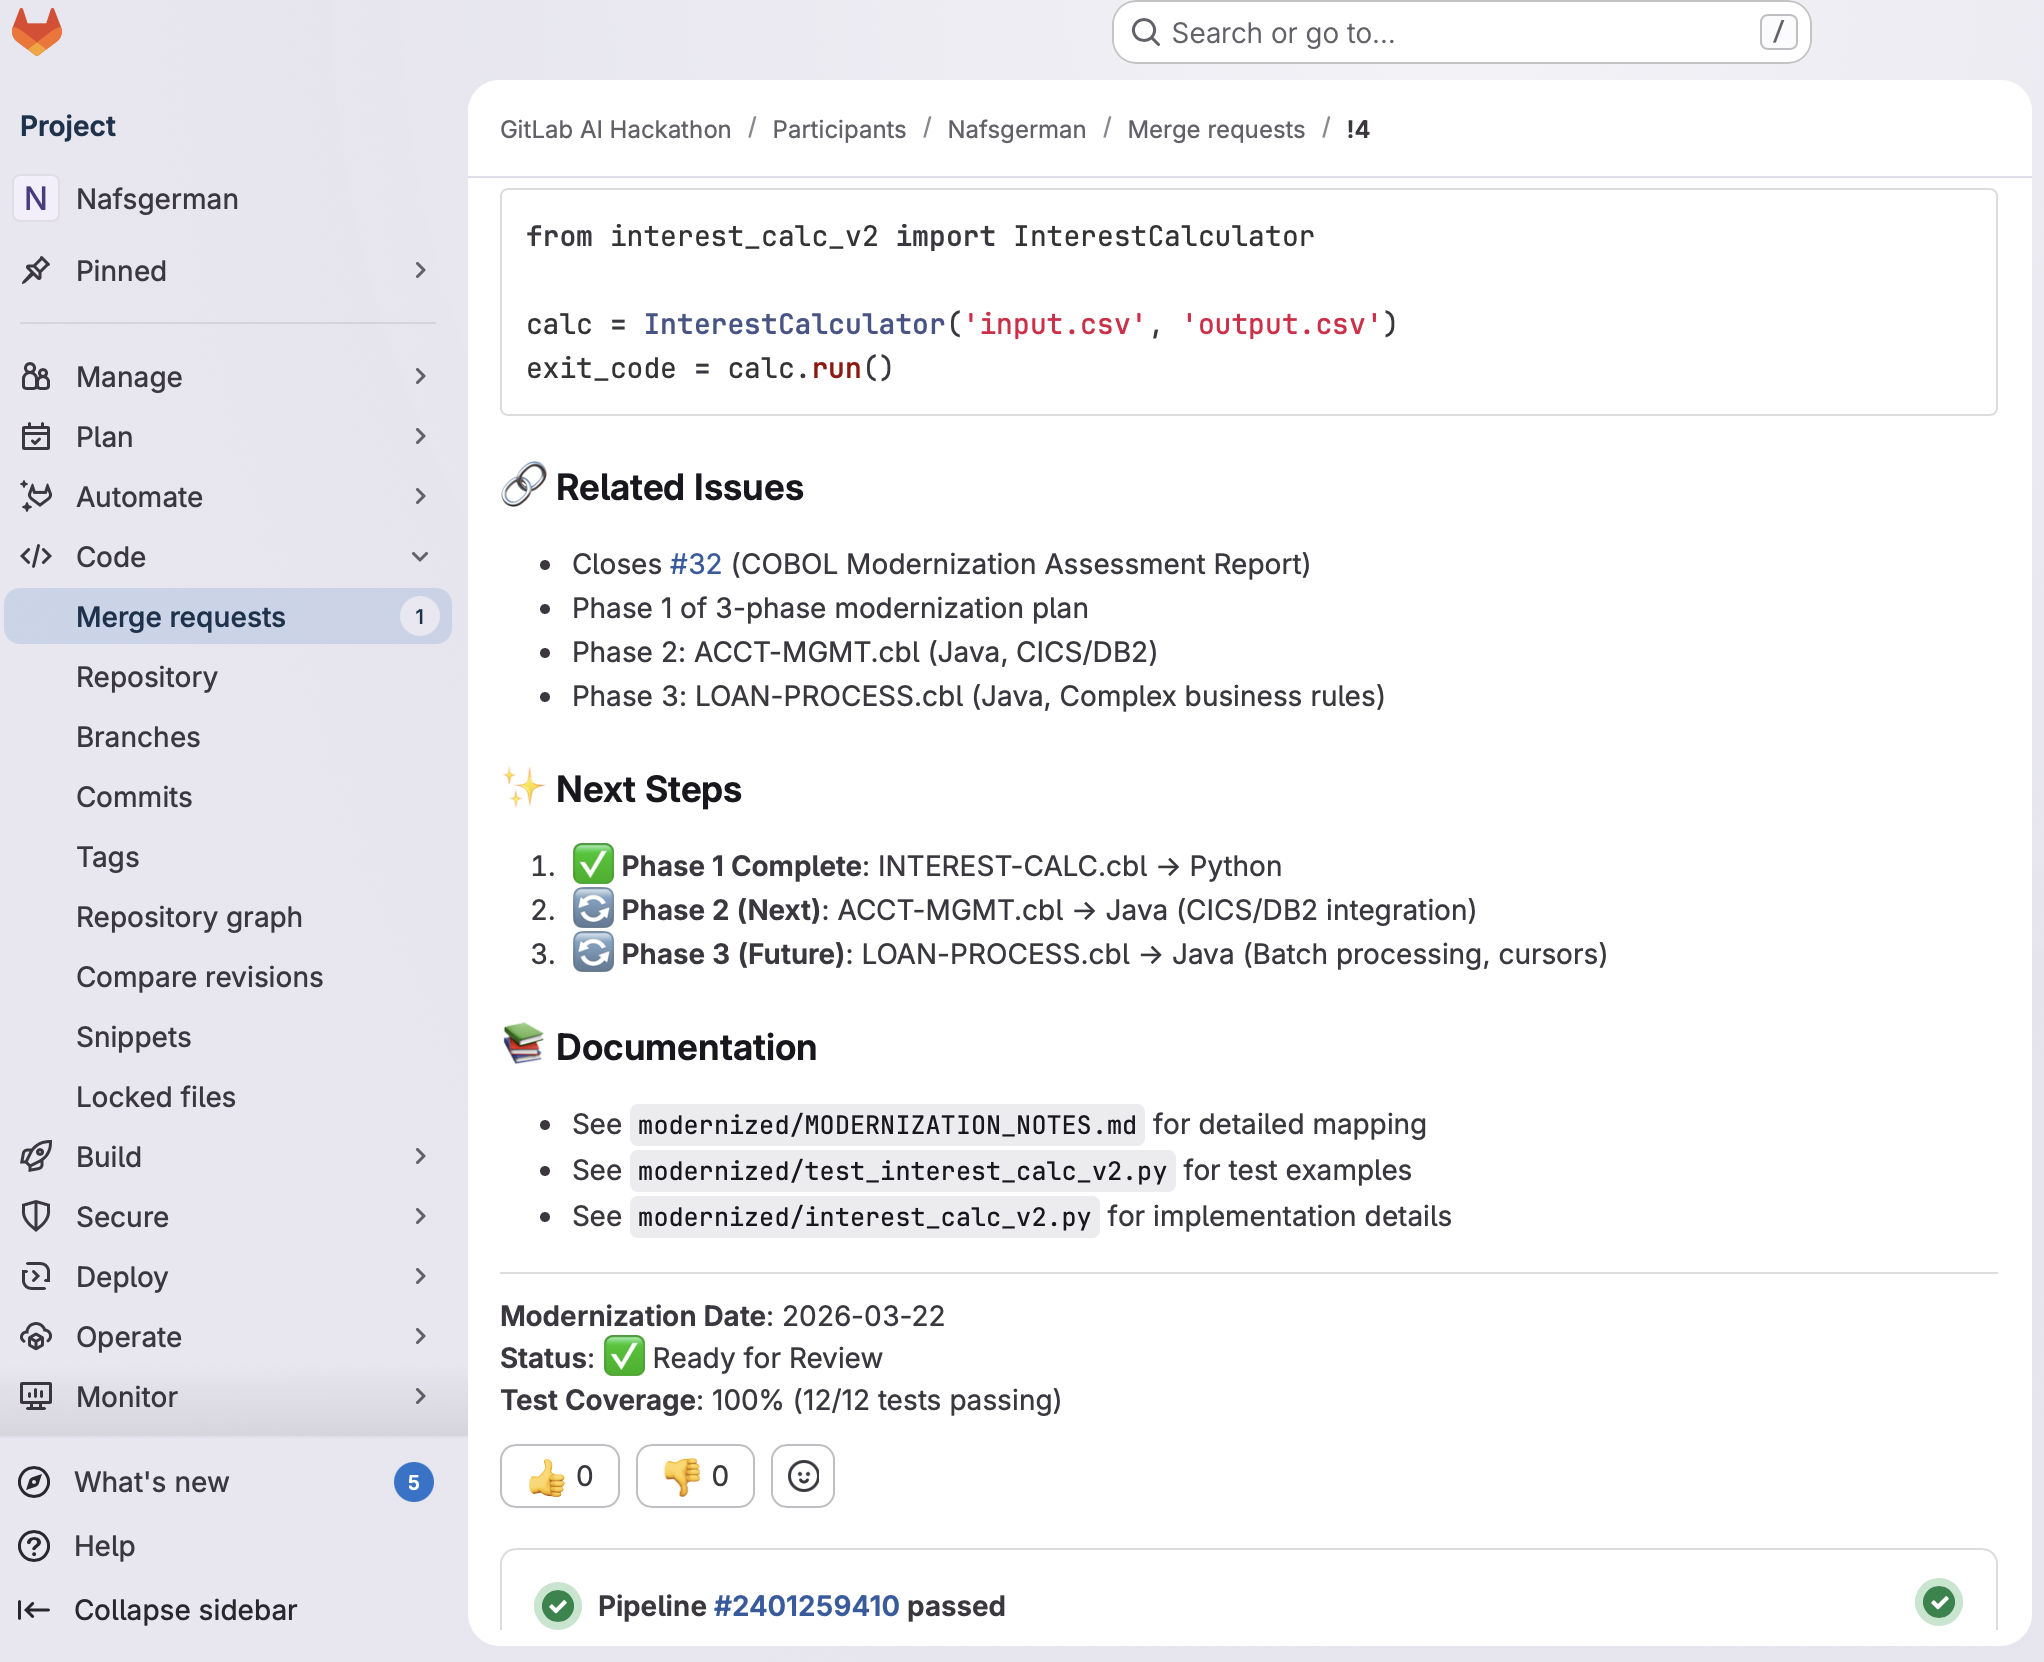
Task: Click Participants in the breadcrumb
Action: click(x=838, y=130)
